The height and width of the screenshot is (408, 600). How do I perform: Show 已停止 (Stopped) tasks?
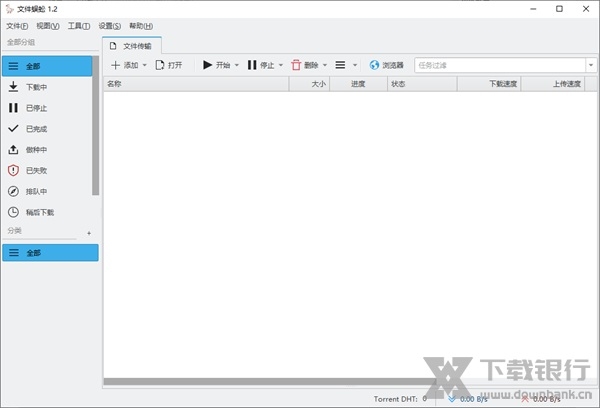pyautogui.click(x=36, y=108)
